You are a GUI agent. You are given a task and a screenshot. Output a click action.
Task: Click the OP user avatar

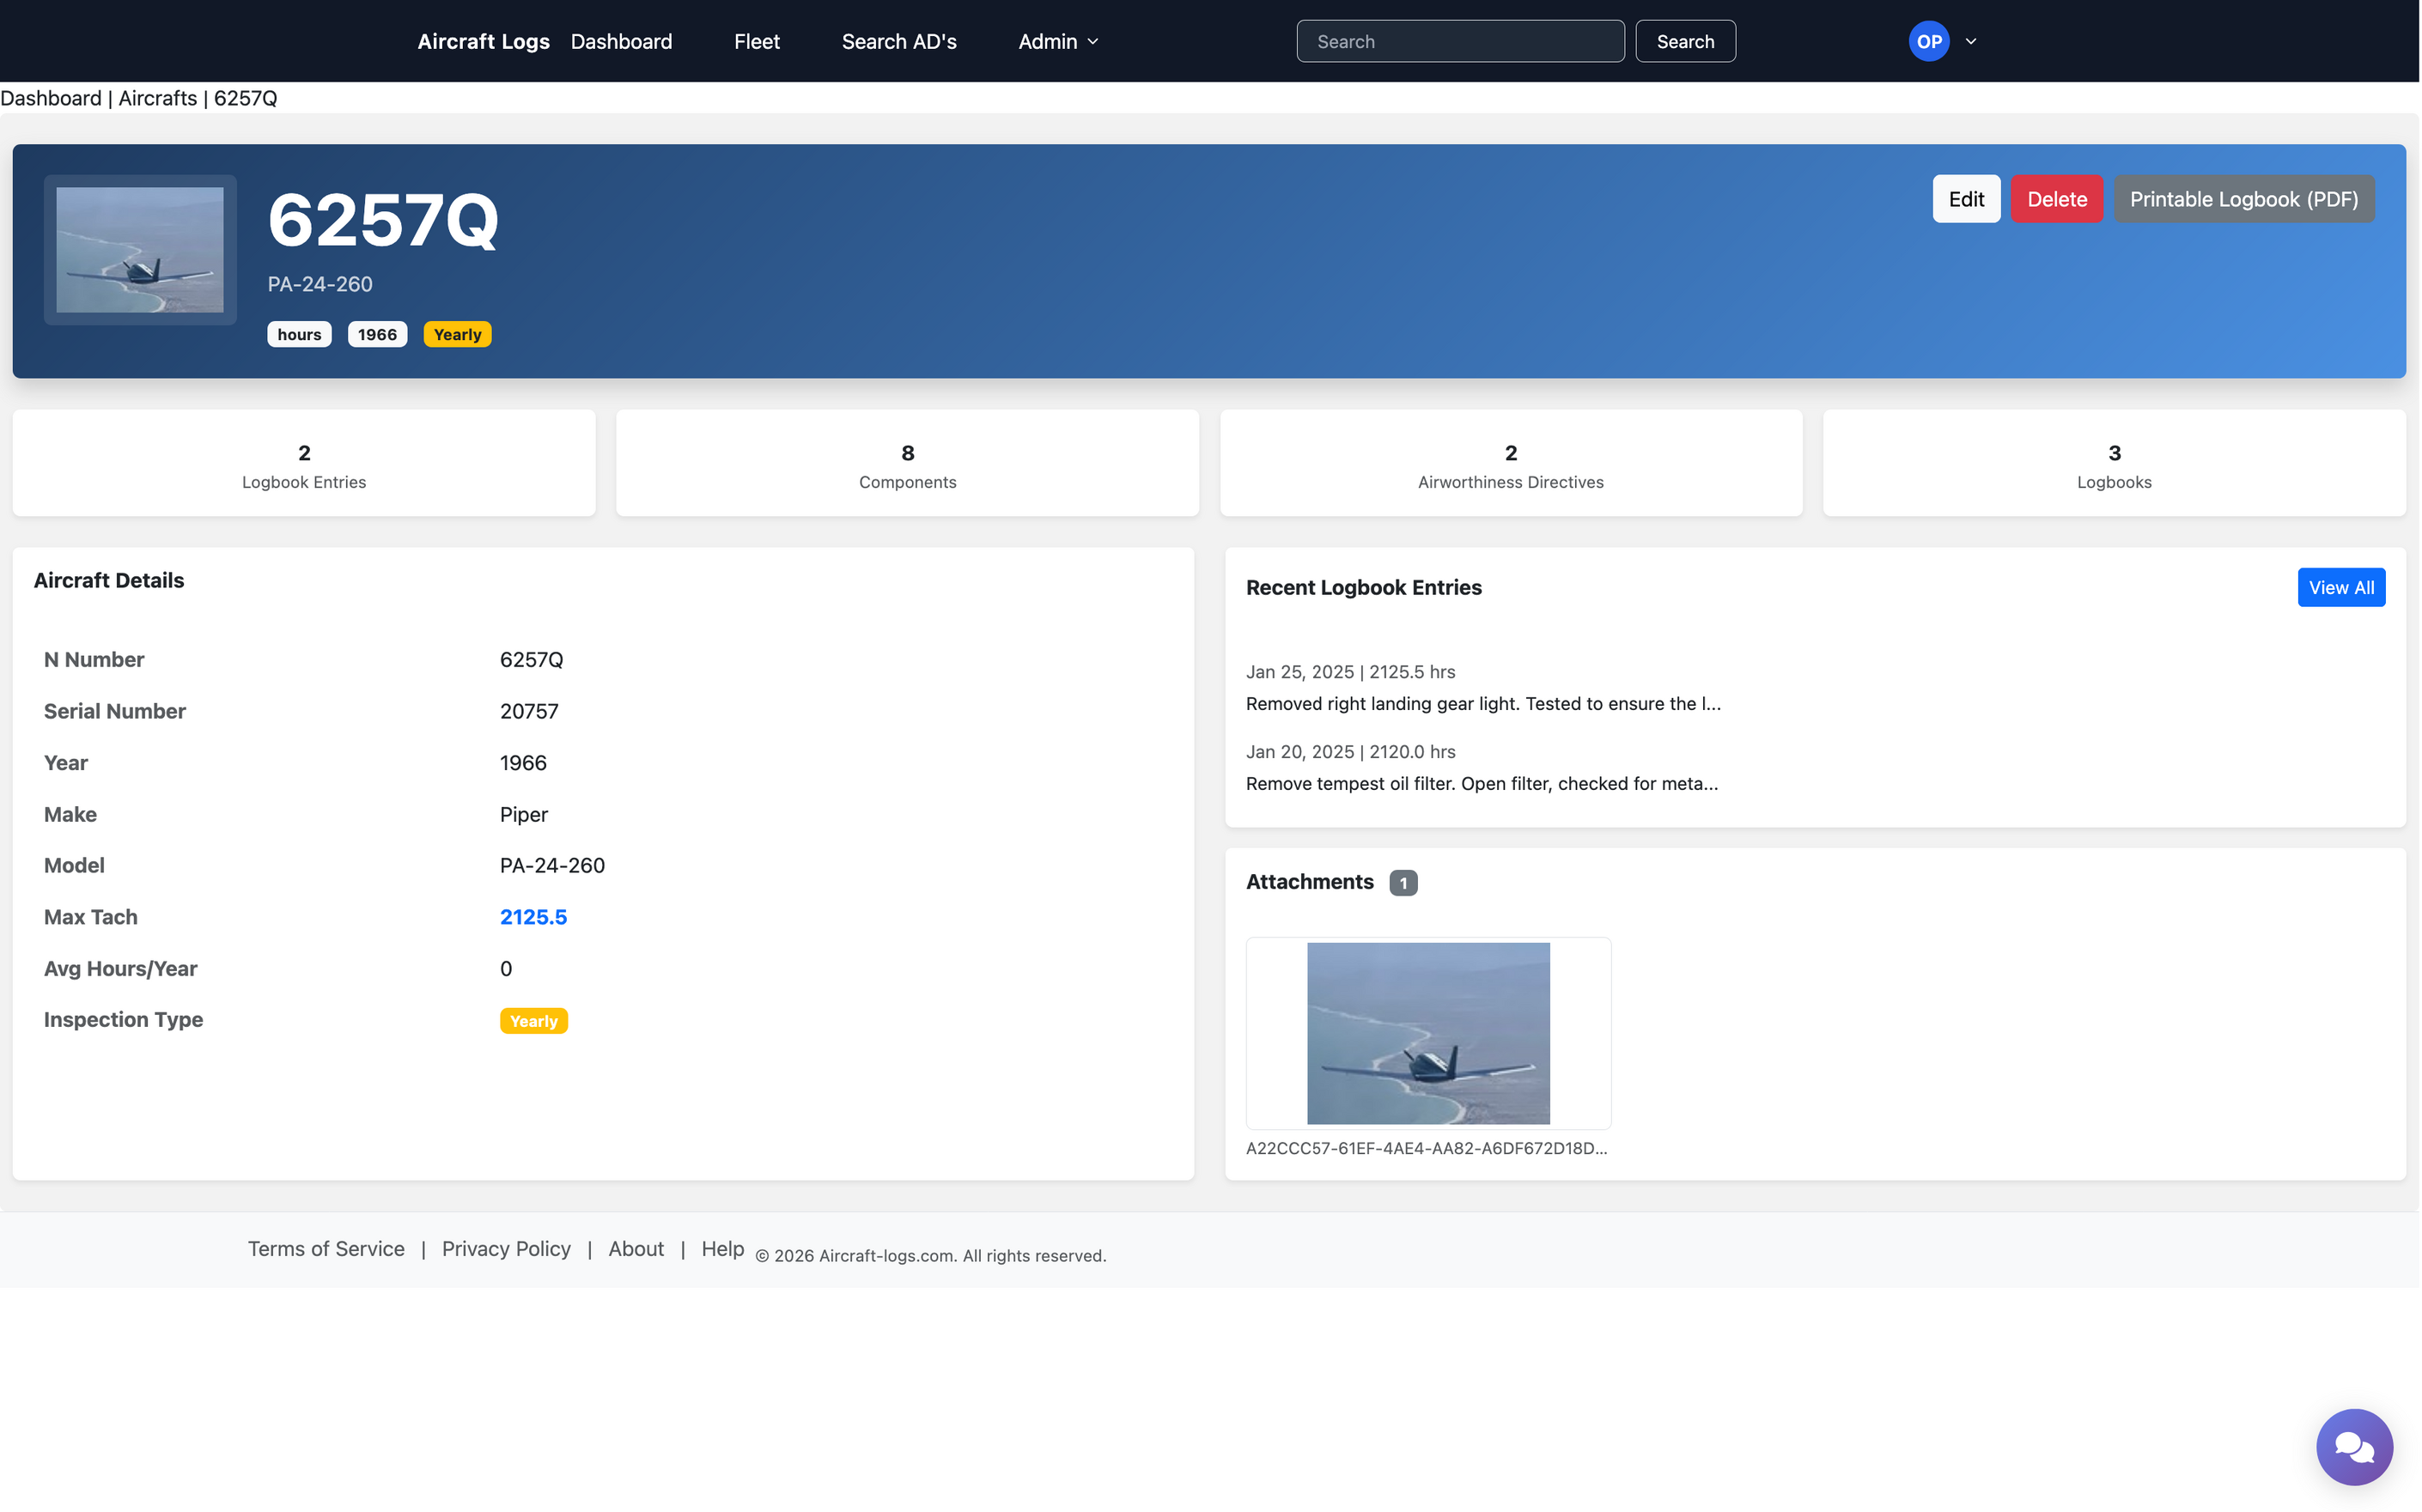point(1928,41)
